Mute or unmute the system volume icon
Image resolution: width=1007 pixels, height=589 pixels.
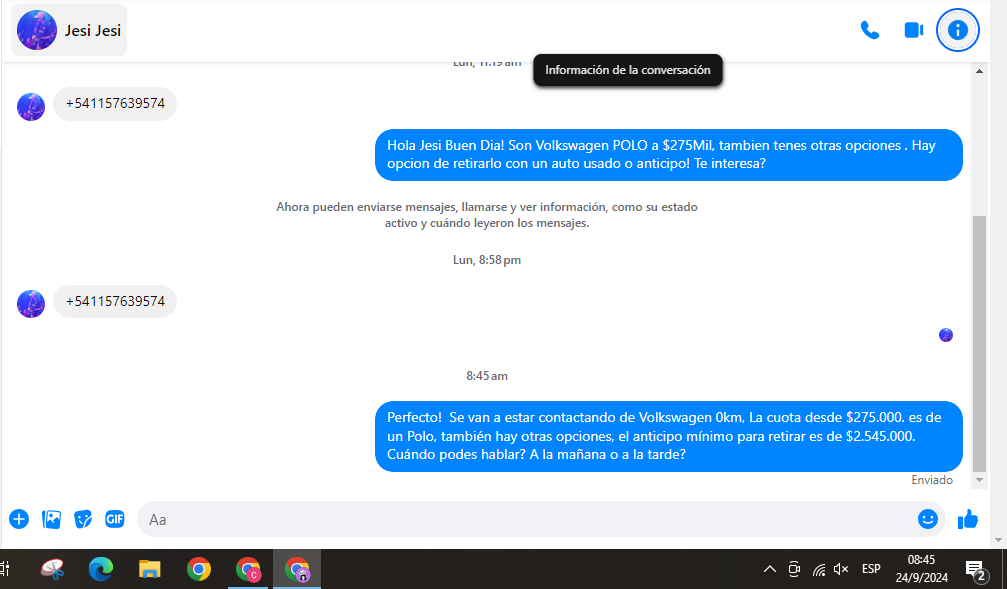click(841, 569)
